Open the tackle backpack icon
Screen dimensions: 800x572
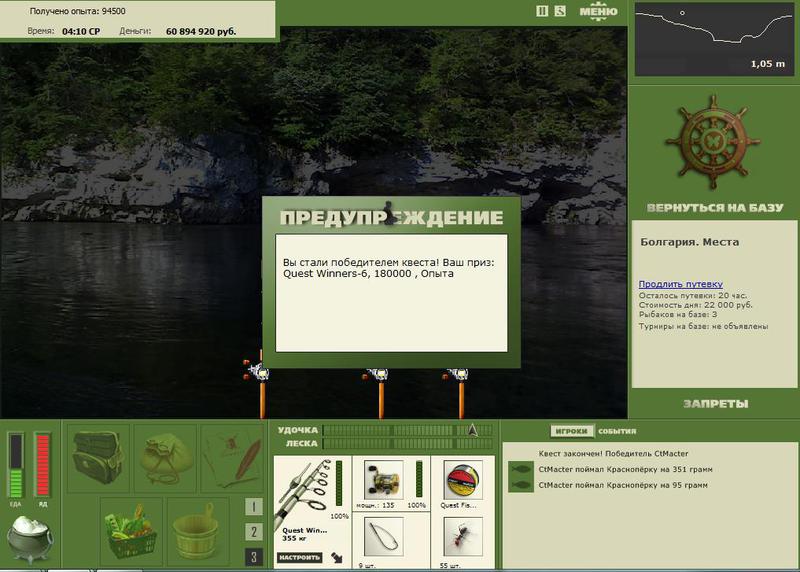98,458
